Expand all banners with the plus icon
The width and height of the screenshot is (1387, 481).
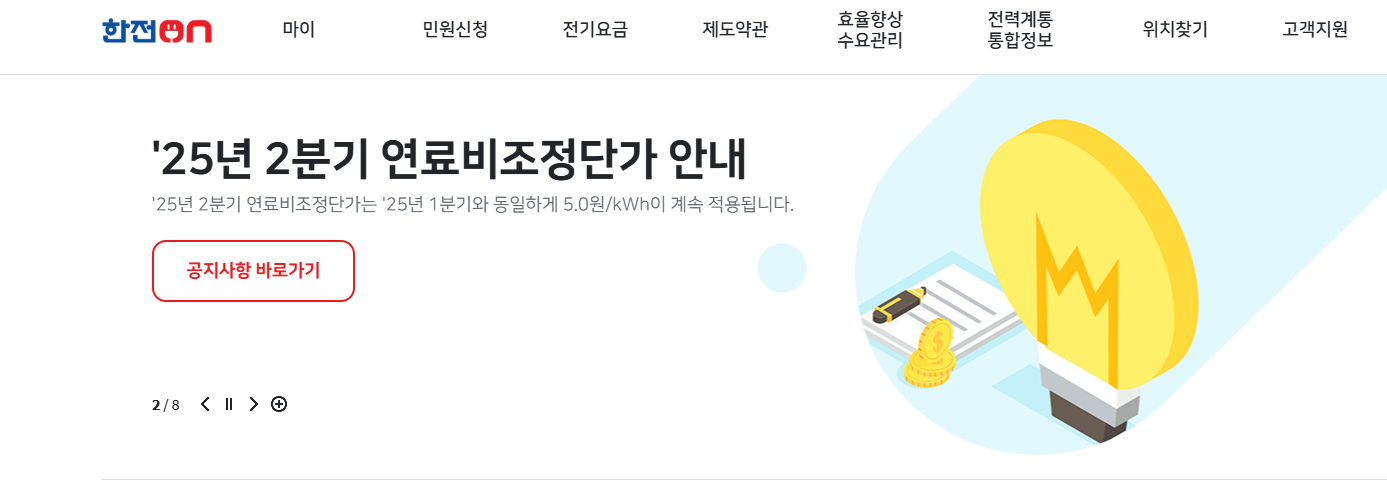tap(279, 404)
